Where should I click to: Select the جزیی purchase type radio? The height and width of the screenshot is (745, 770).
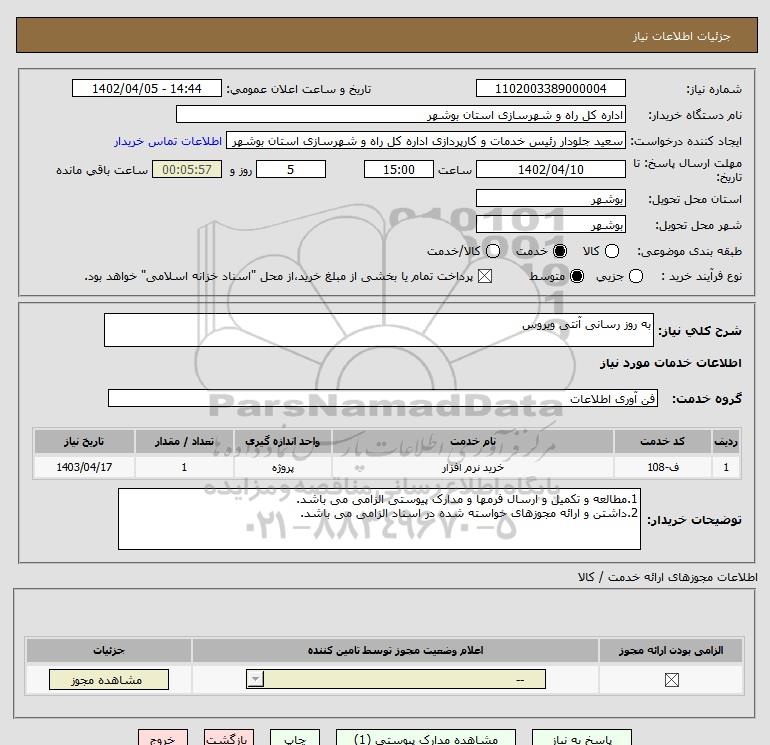[635, 276]
